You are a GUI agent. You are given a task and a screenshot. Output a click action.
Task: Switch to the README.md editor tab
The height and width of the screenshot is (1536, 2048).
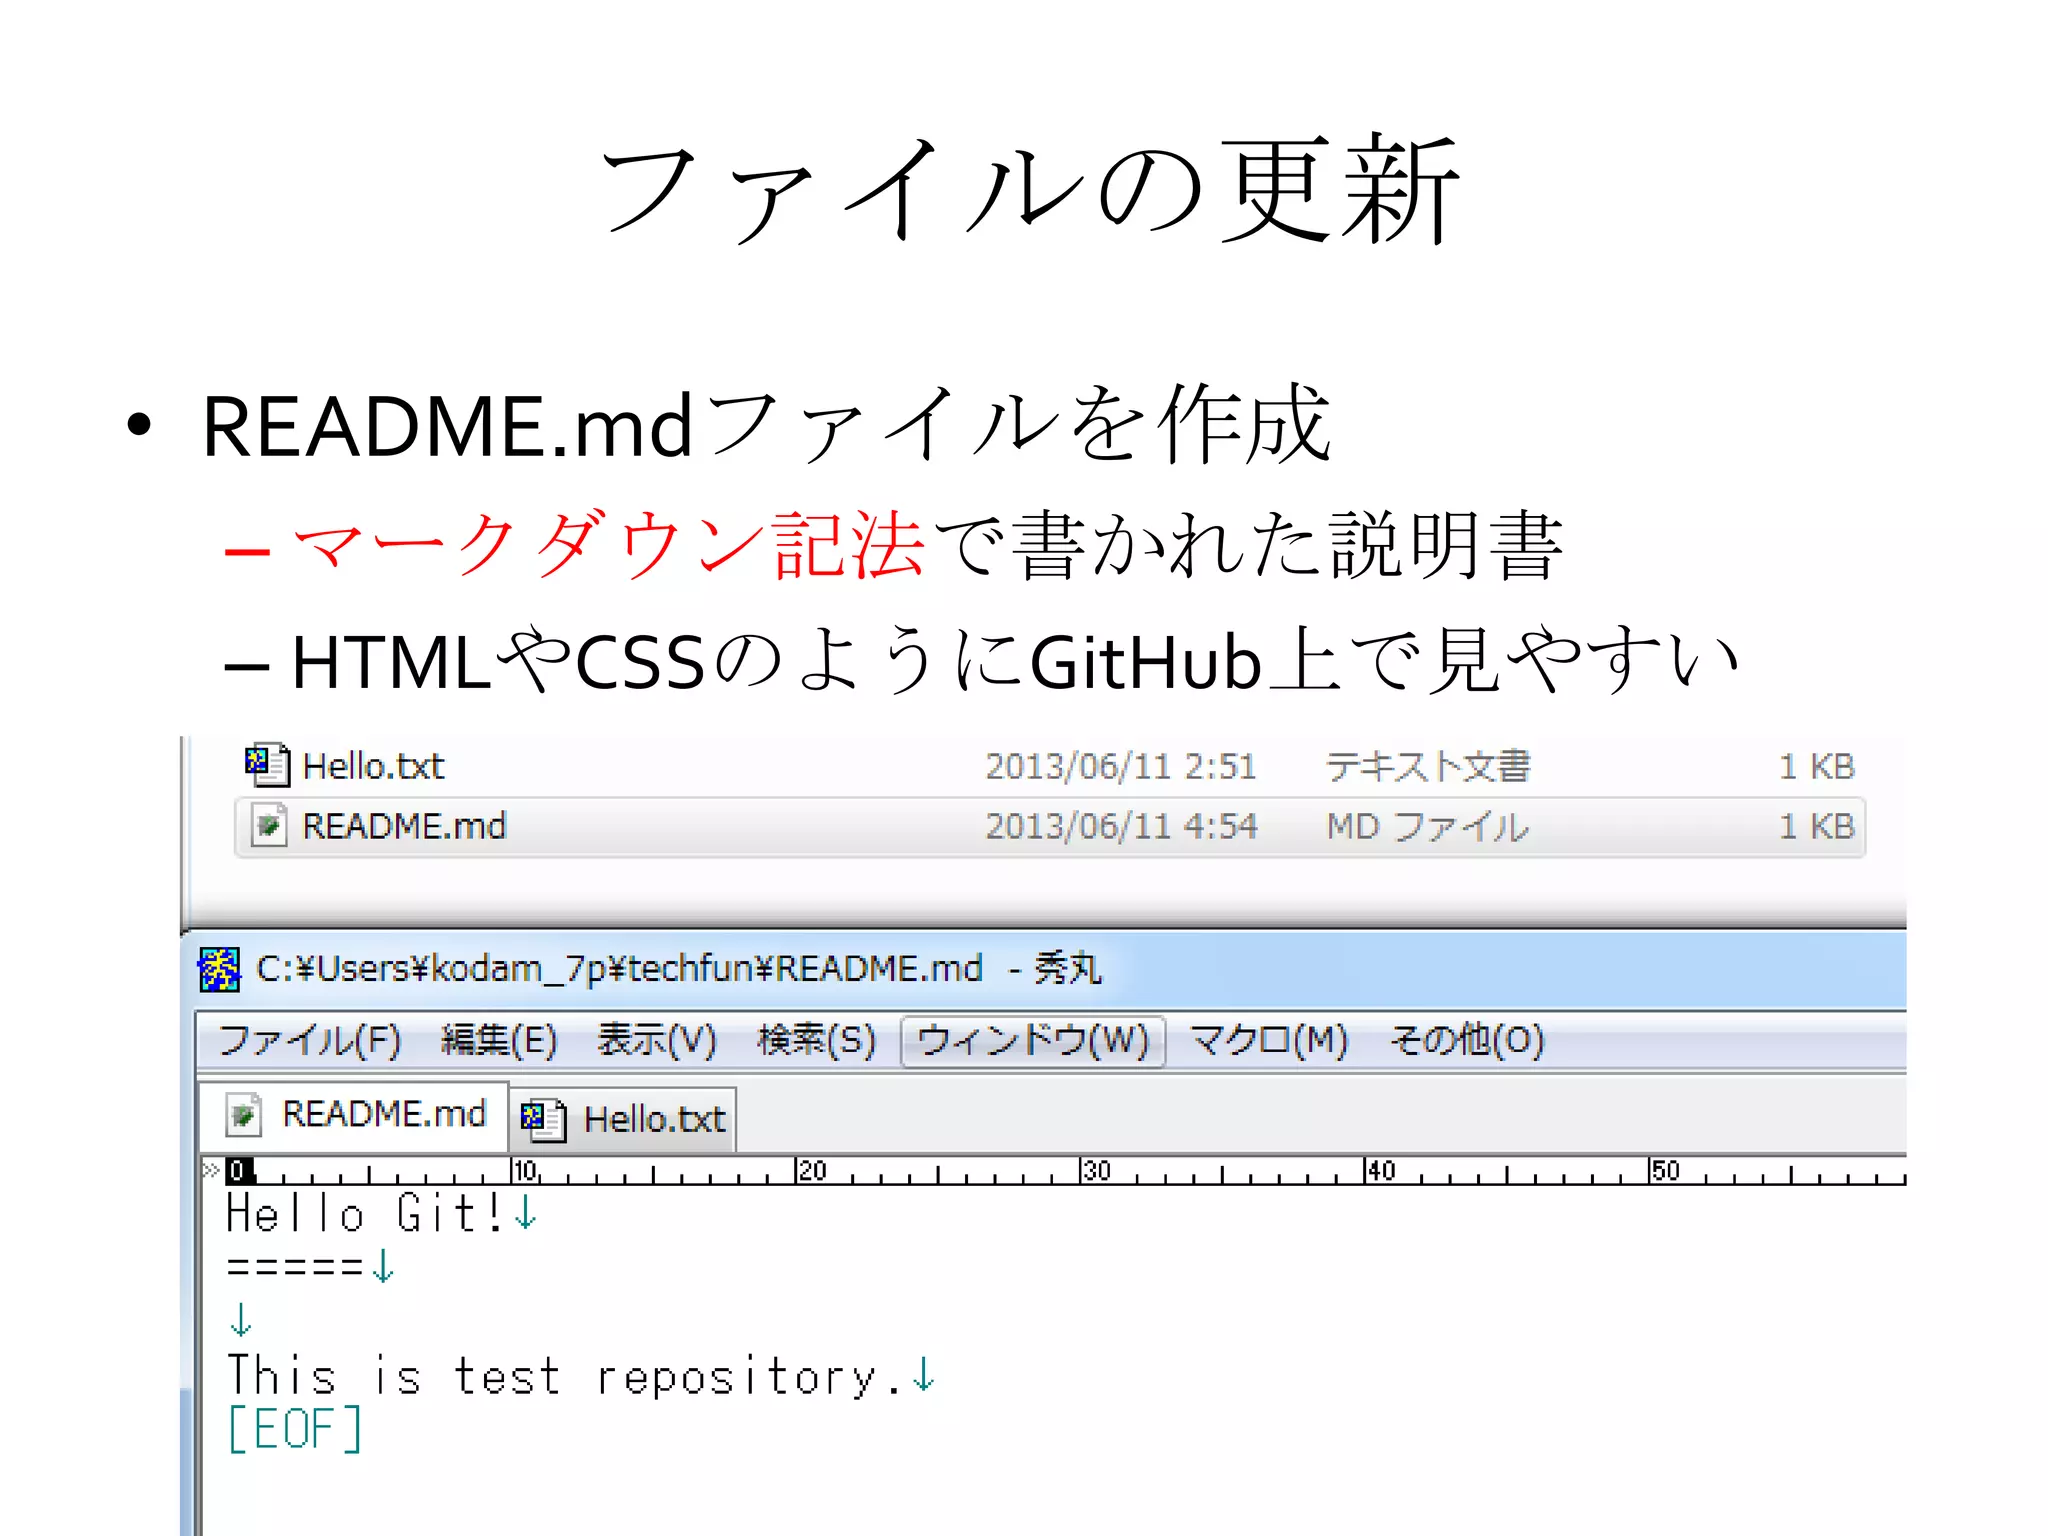click(x=353, y=1115)
